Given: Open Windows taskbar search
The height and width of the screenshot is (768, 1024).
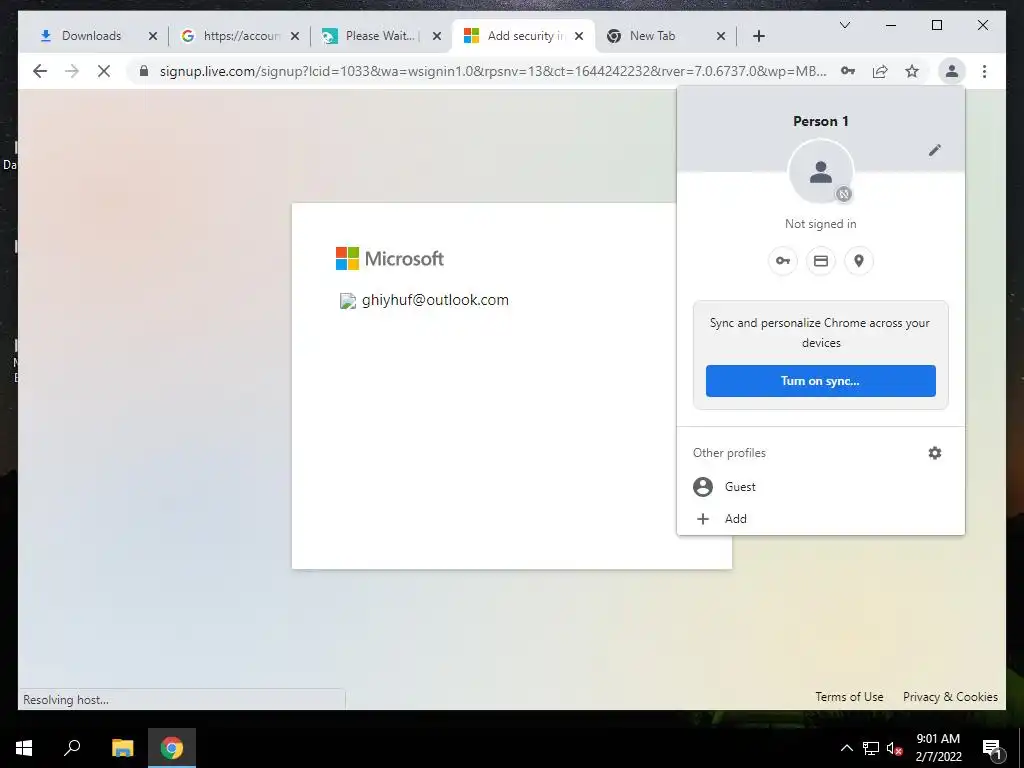Looking at the screenshot, I should (72, 748).
